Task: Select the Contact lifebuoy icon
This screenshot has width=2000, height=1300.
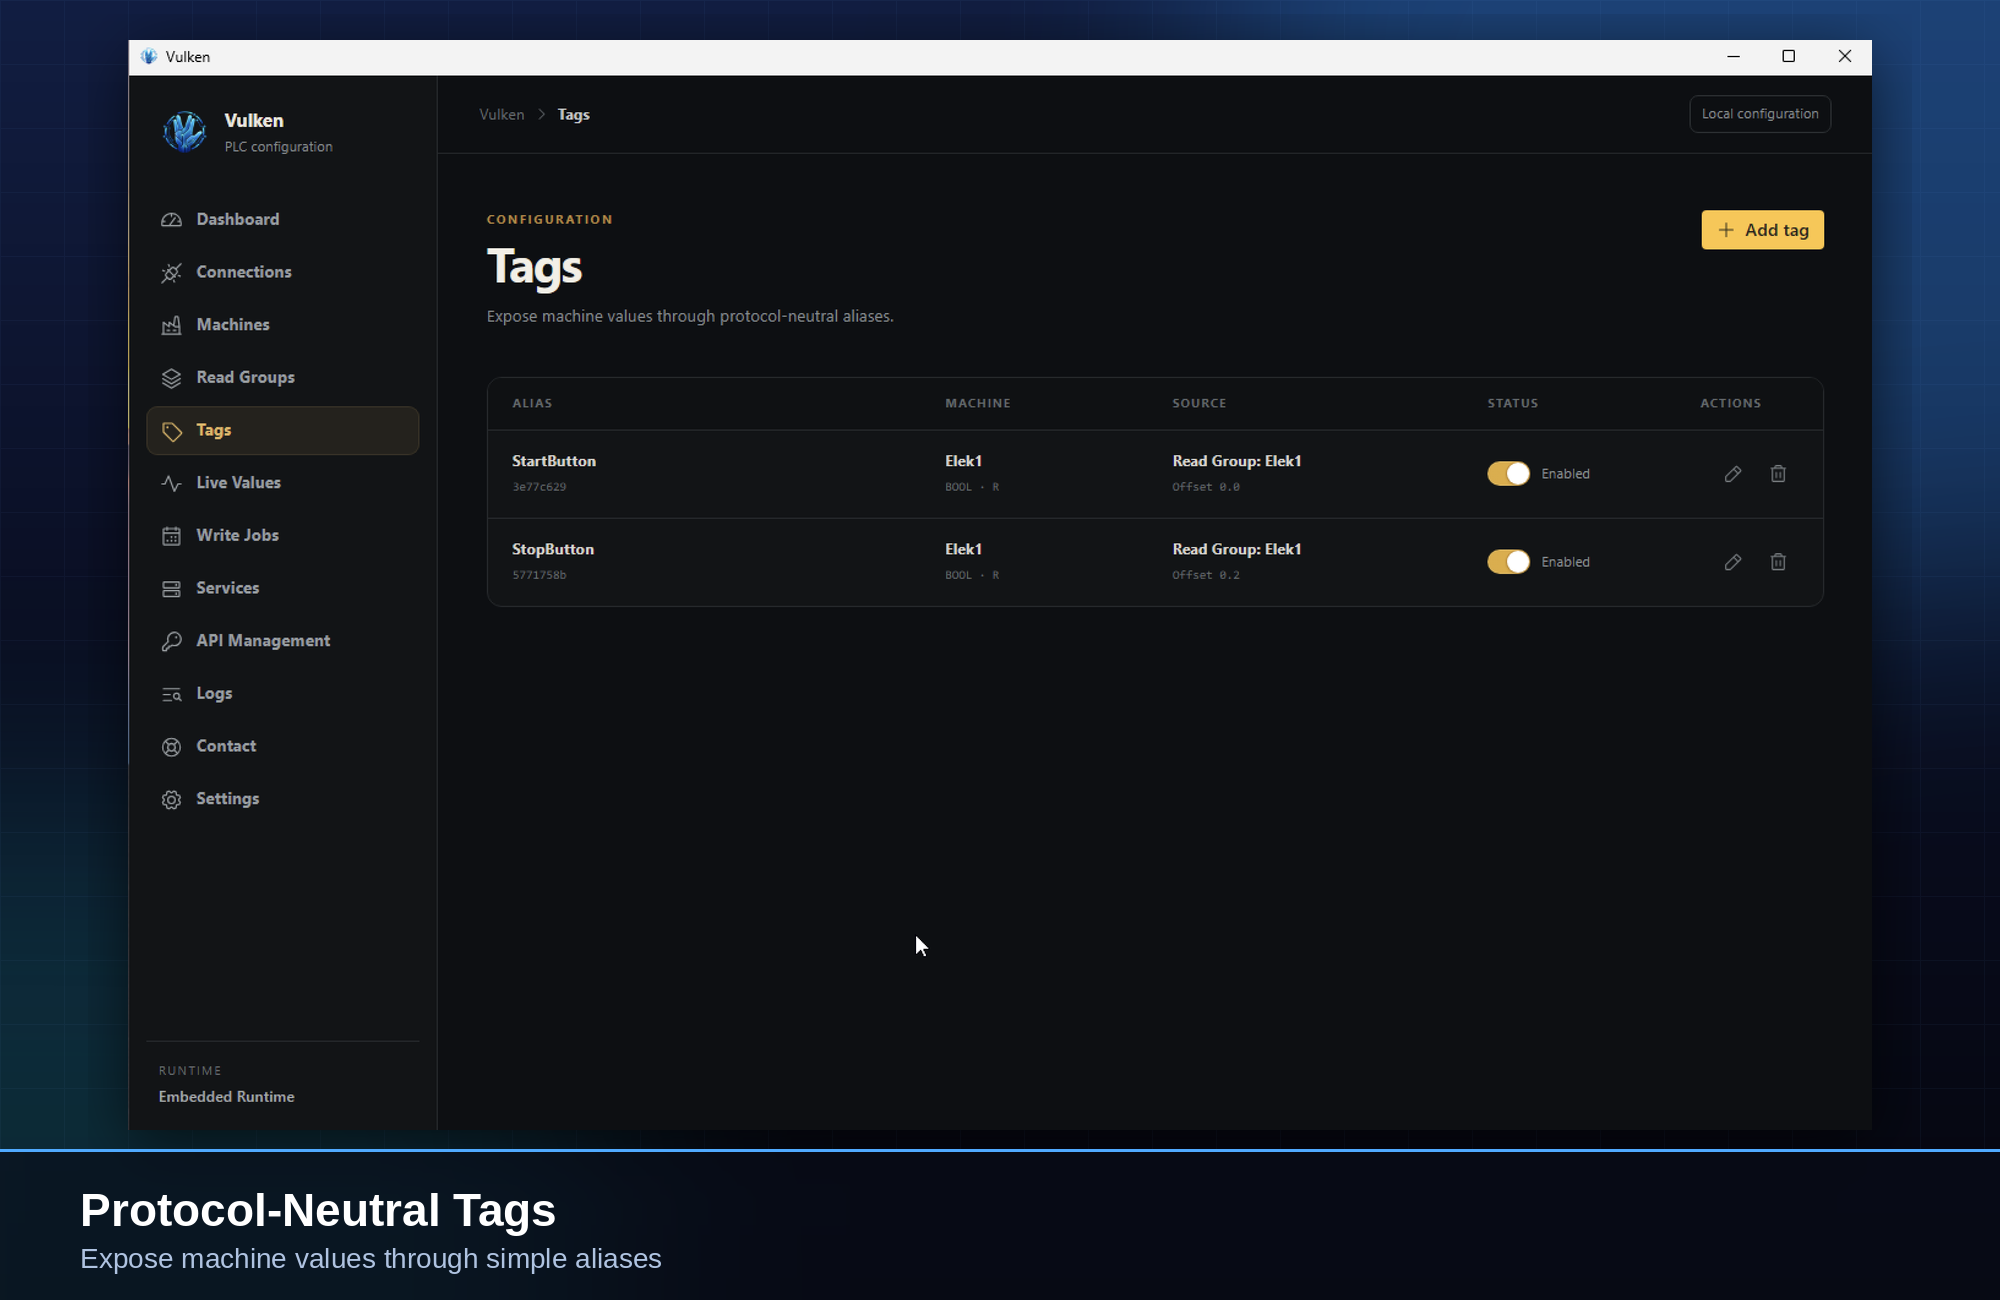Action: click(171, 747)
